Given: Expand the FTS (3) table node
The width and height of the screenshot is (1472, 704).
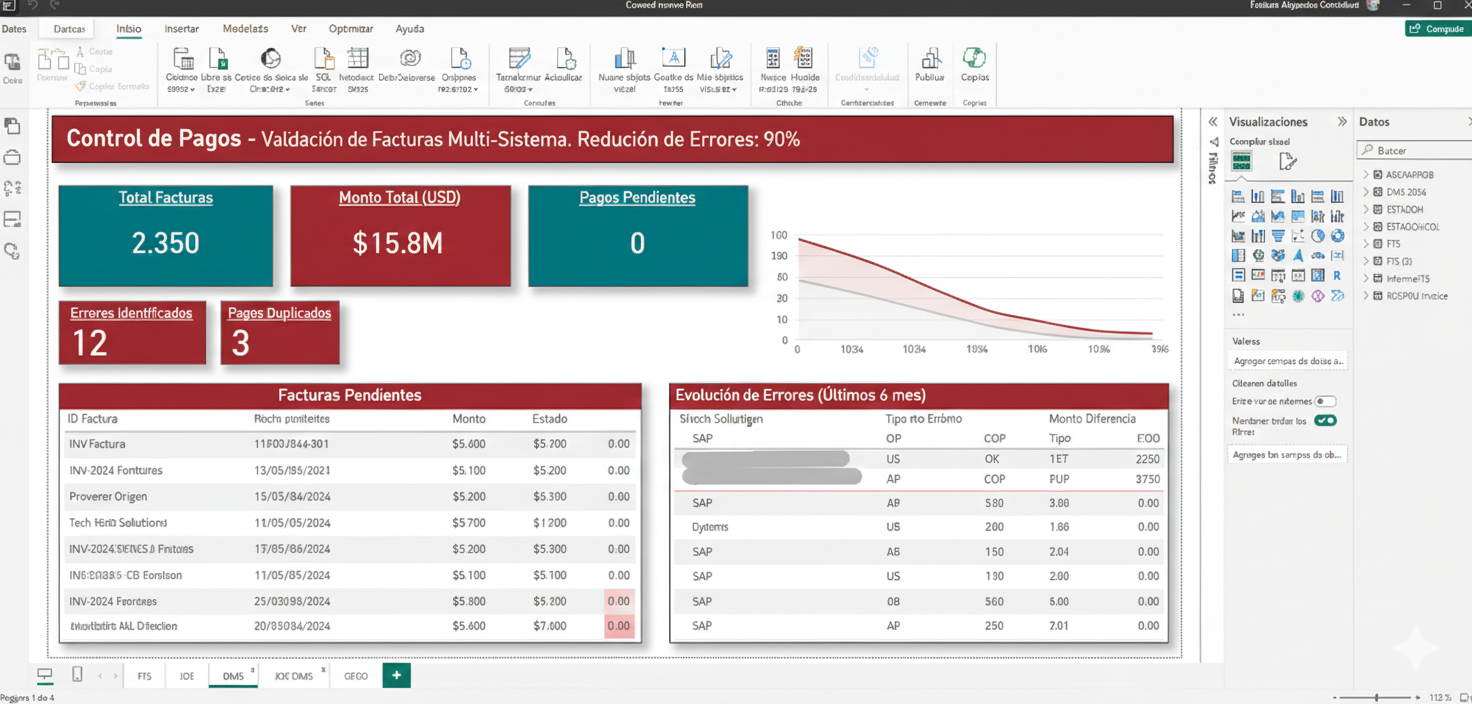Looking at the screenshot, I should [x=1366, y=261].
